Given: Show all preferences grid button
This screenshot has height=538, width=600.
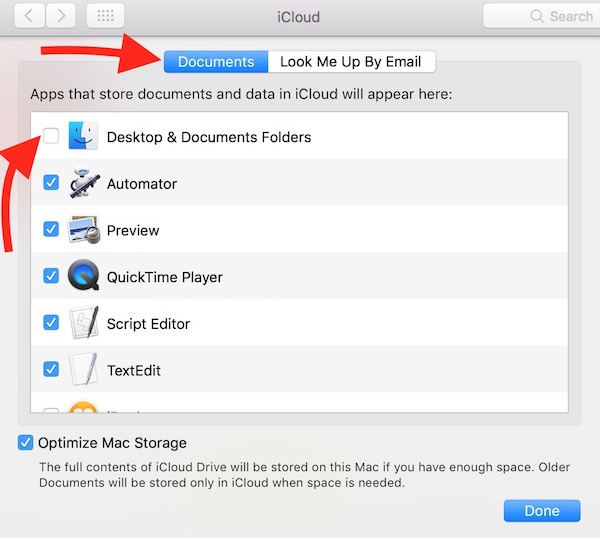Looking at the screenshot, I should point(106,16).
